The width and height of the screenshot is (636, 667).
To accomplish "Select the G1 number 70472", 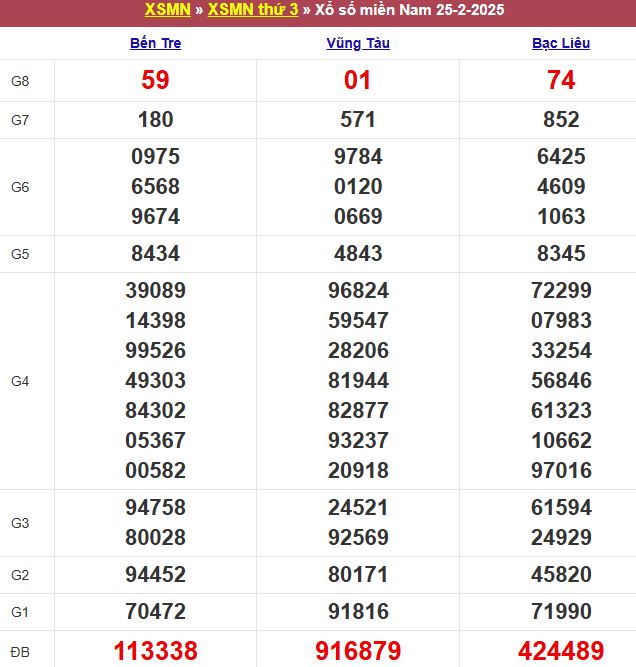I will point(155,611).
